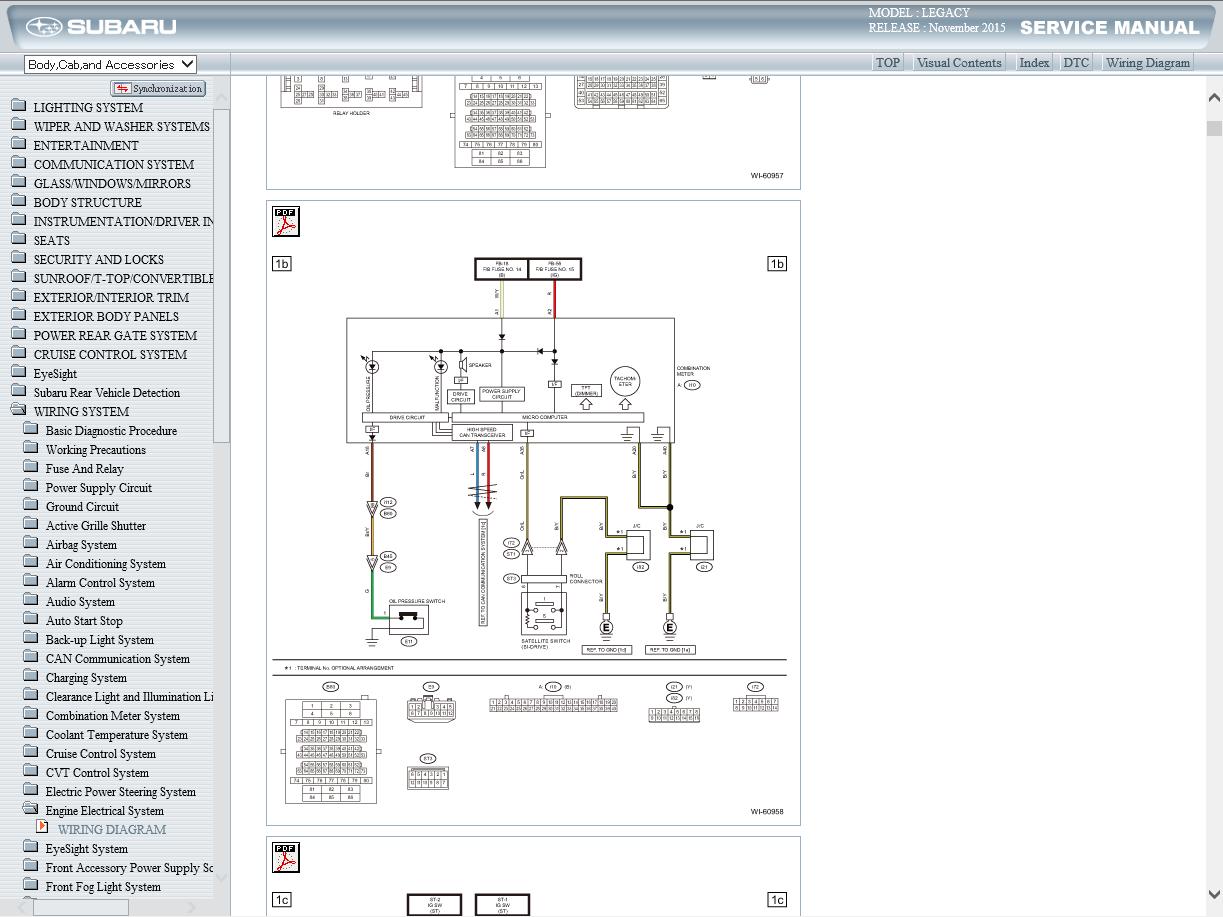This screenshot has height=917, width=1223.
Task: Select EyeSight System item
Action: [x=87, y=849]
